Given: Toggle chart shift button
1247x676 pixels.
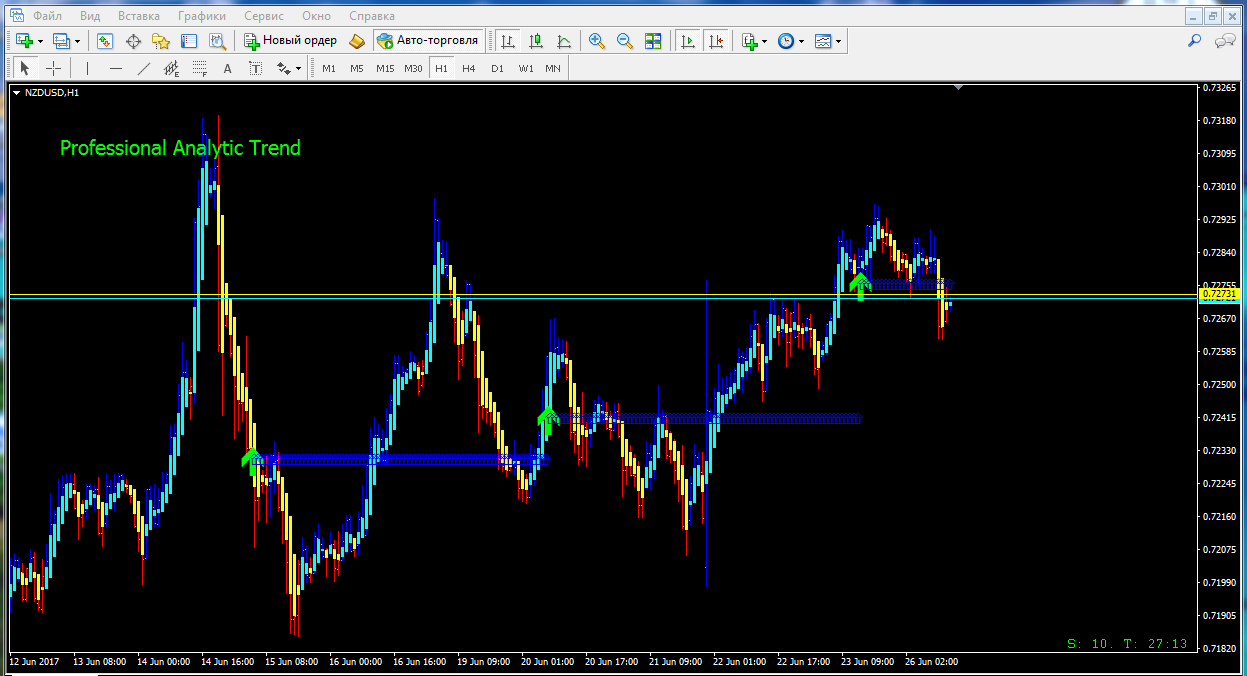Looking at the screenshot, I should click(715, 41).
